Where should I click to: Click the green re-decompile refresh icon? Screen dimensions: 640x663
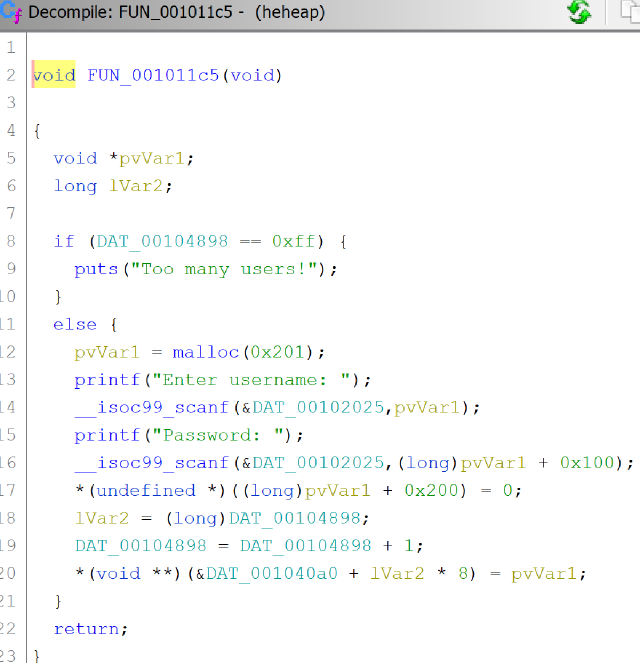pyautogui.click(x=579, y=12)
